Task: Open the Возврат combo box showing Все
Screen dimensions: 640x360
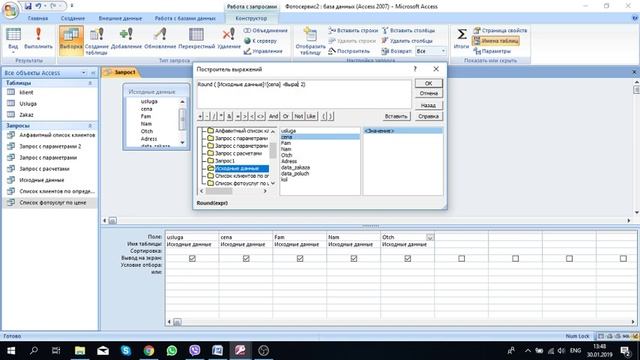Action: coord(431,51)
